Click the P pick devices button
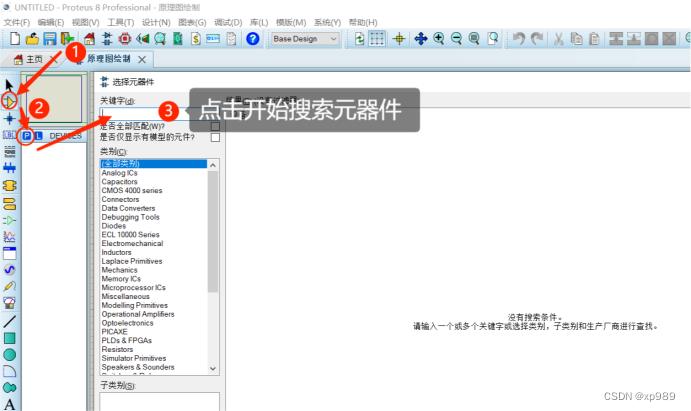Screen dimensions: 691x411 pos(27,136)
